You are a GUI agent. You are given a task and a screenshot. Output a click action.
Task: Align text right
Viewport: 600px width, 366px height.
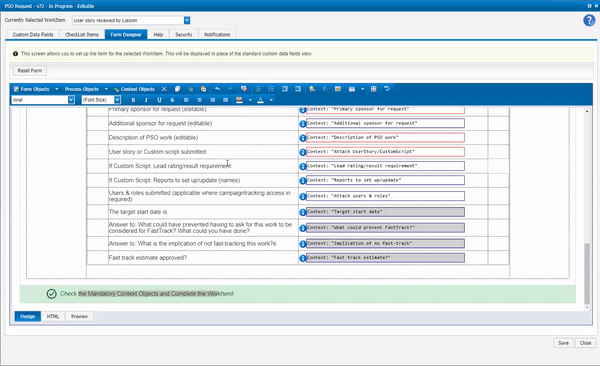212,100
